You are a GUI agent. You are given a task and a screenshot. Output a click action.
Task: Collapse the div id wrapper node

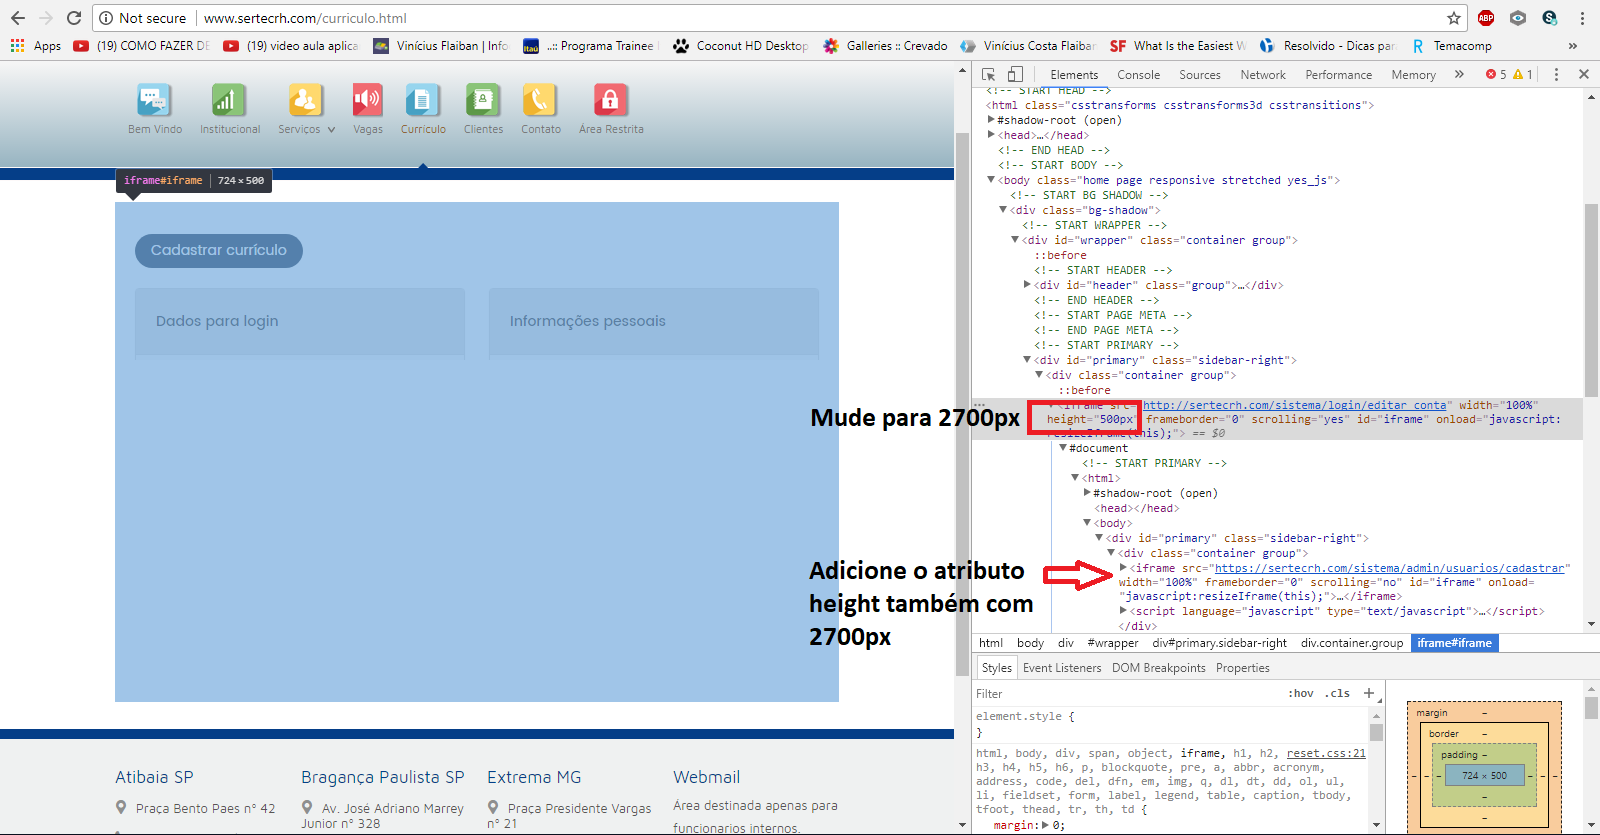(1016, 240)
